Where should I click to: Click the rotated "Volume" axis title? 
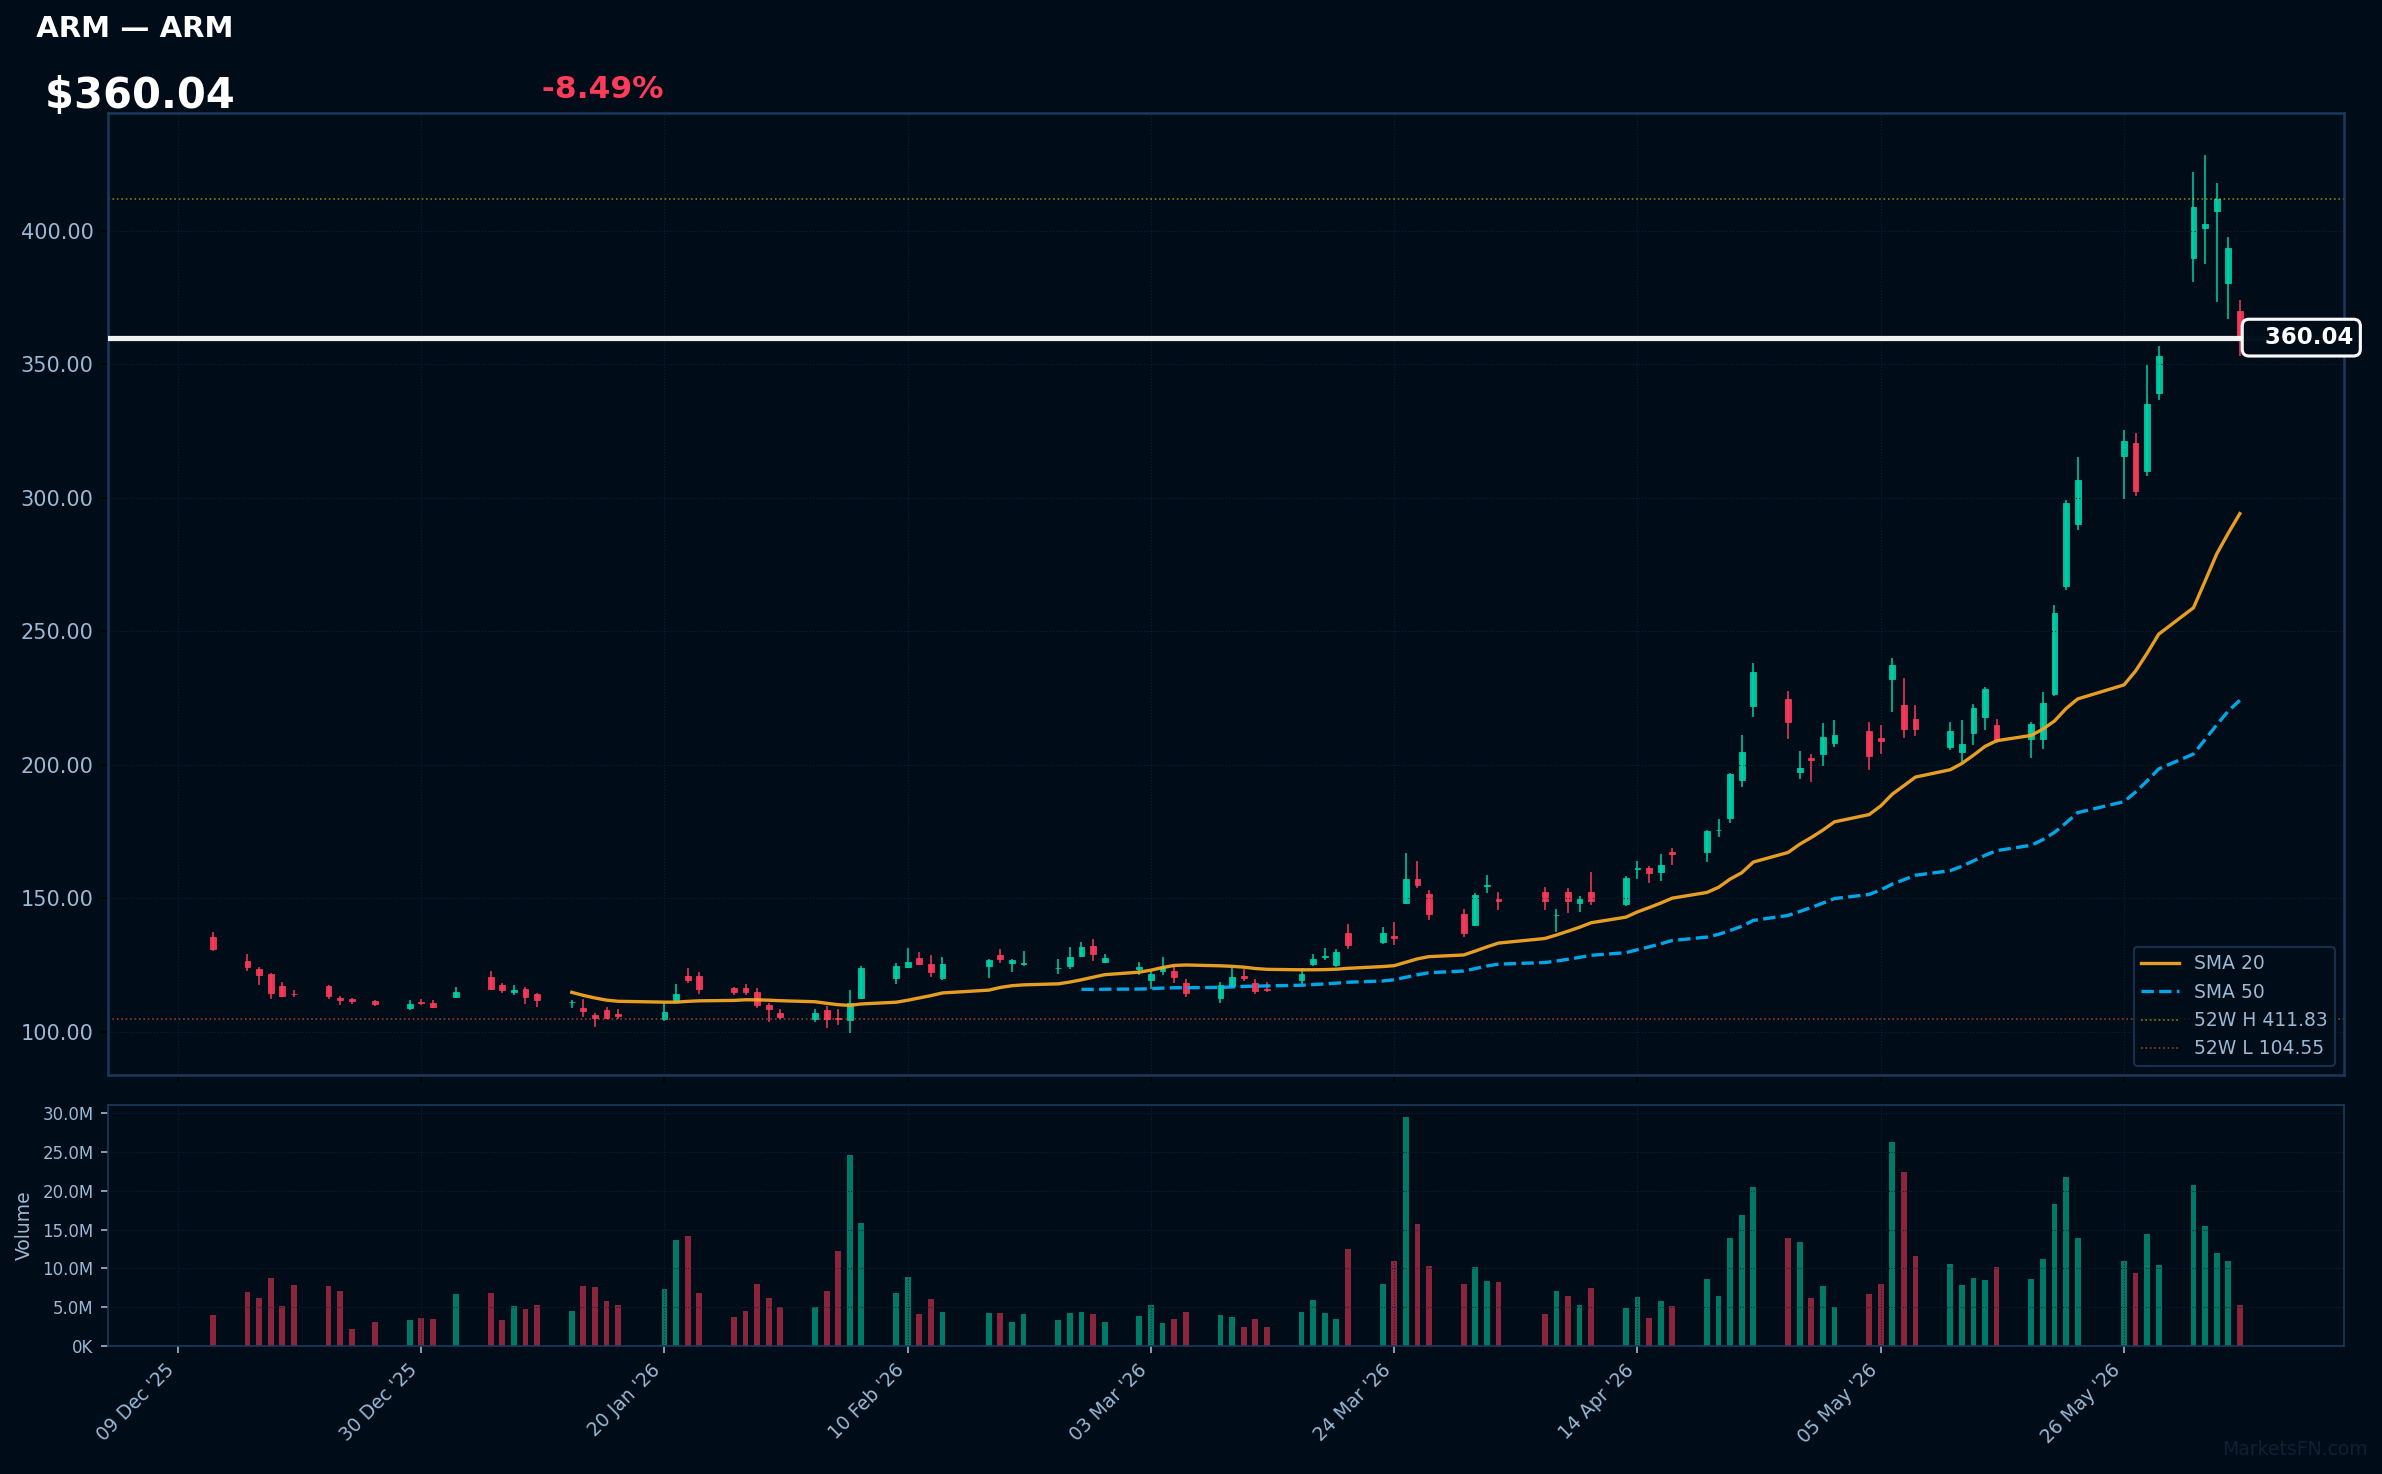(23, 1226)
